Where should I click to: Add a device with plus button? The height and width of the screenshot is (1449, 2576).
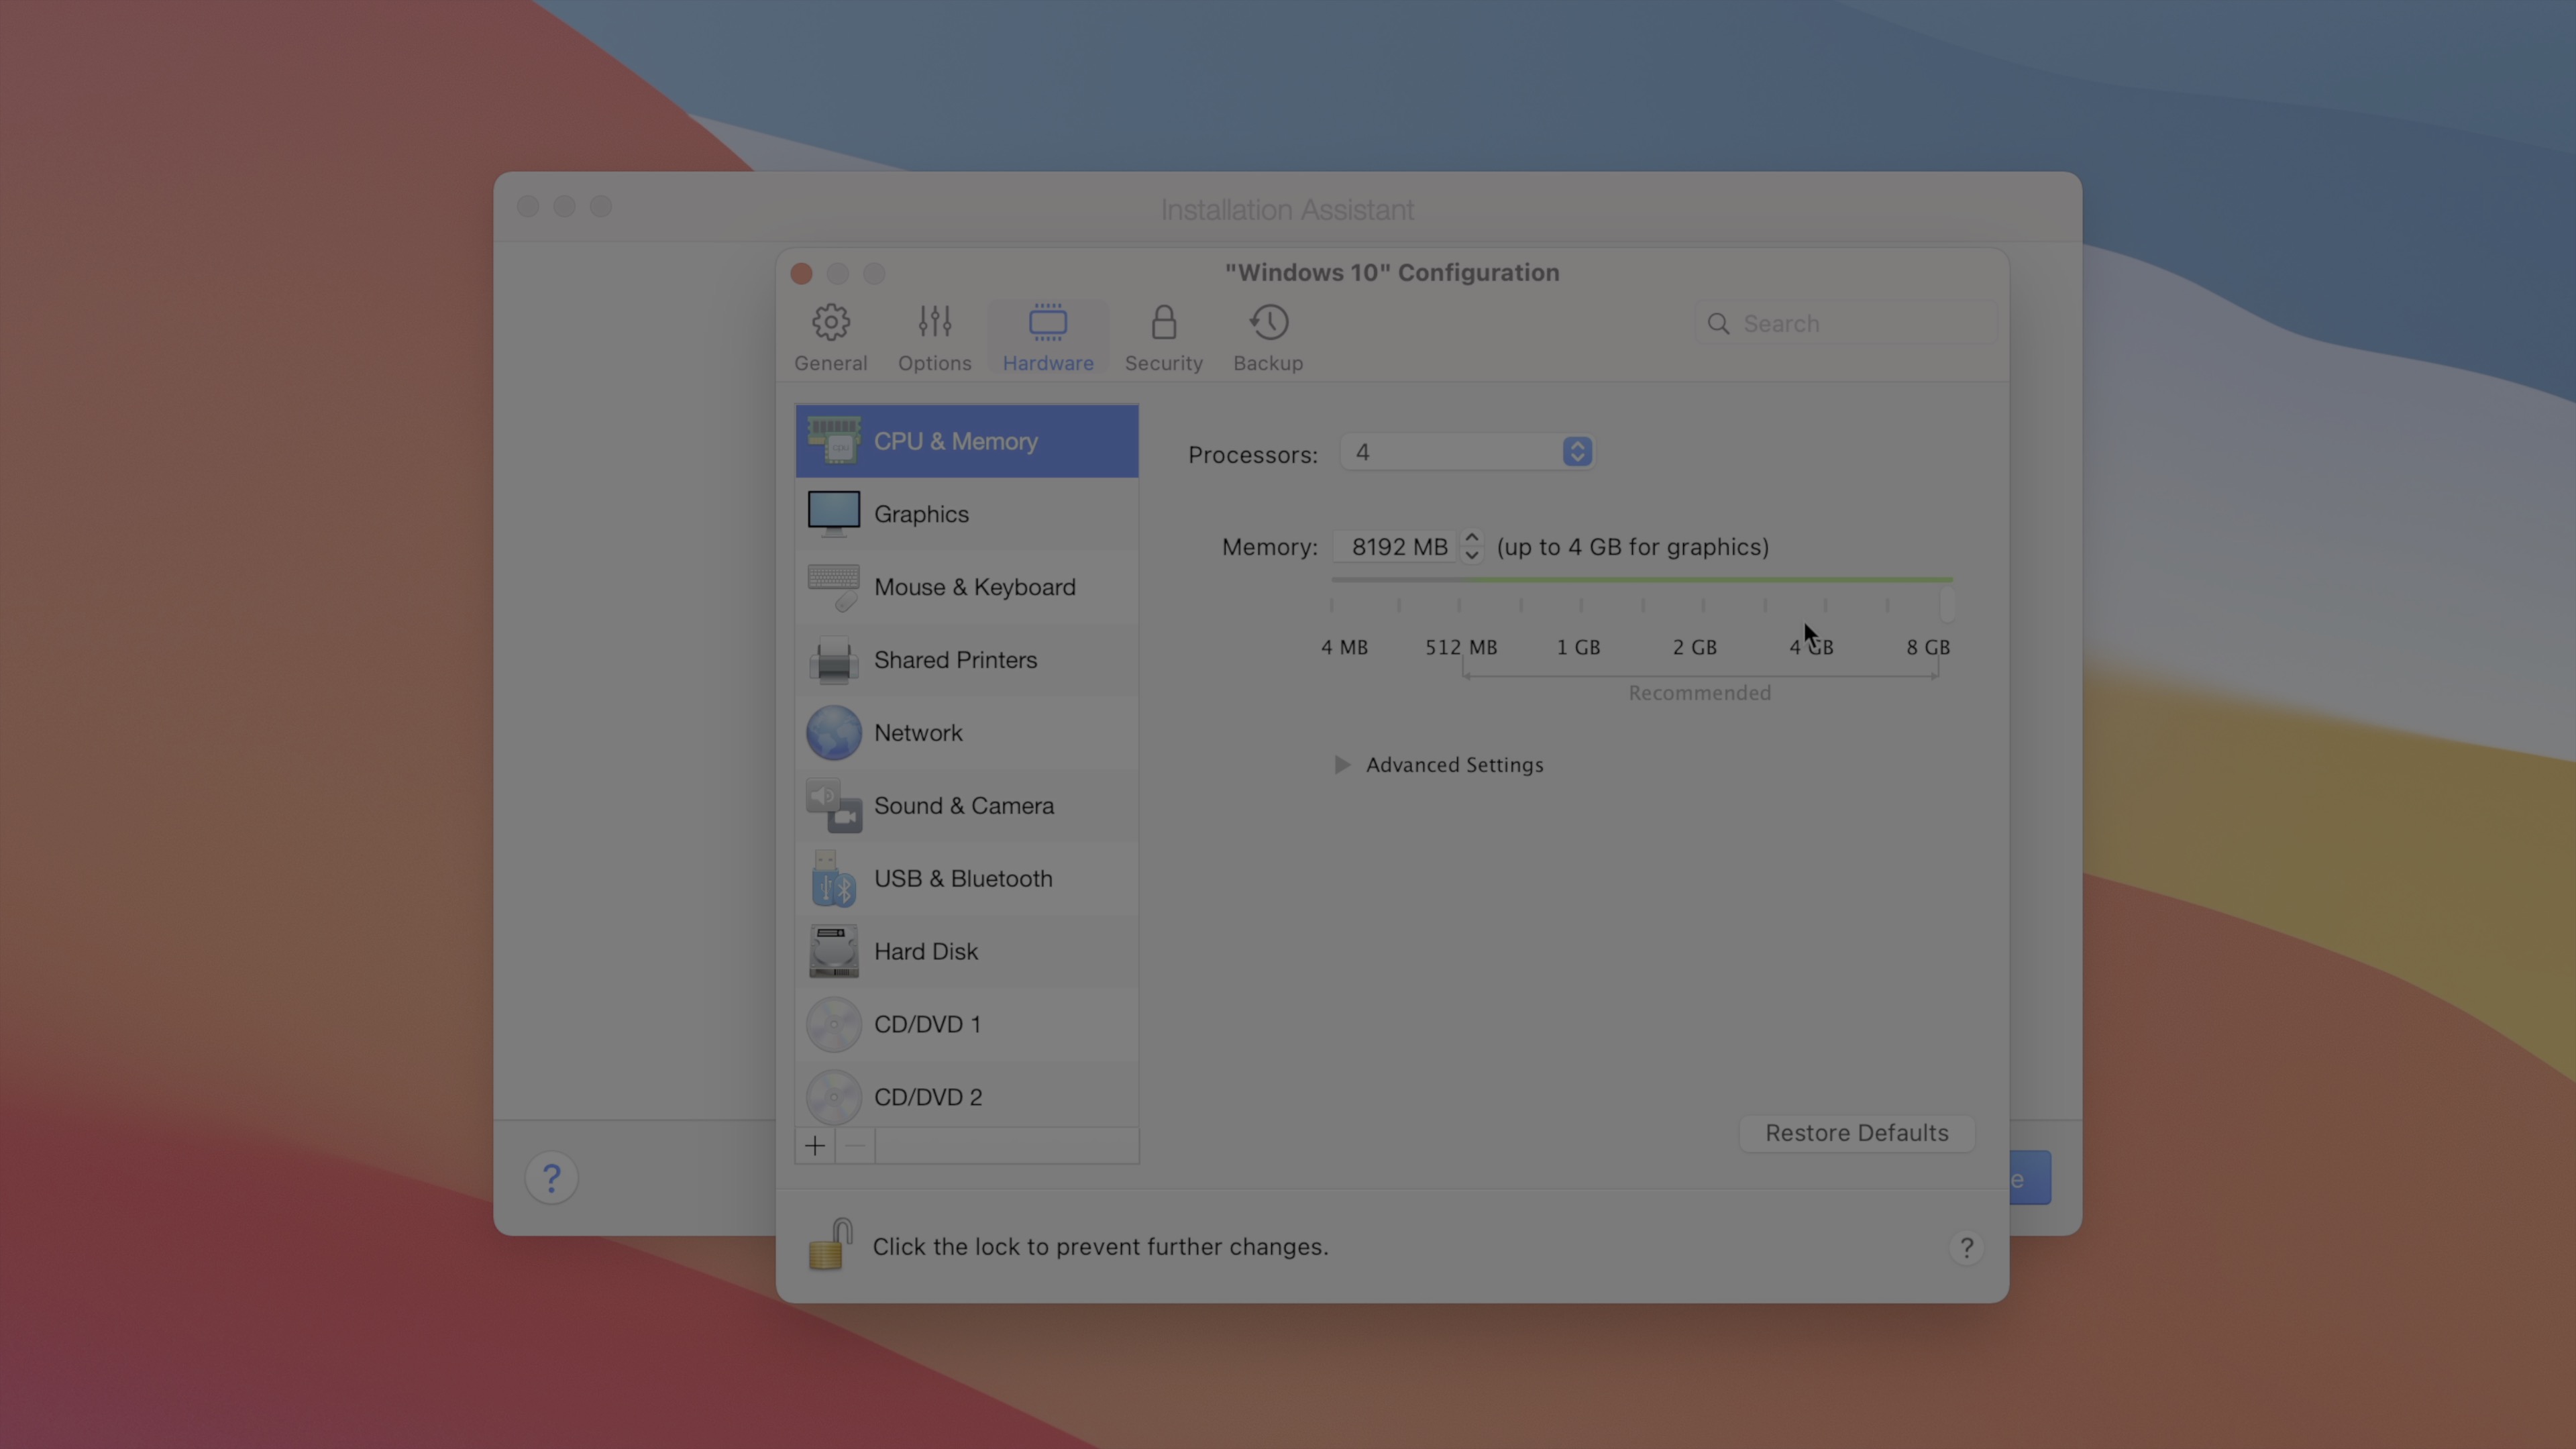(x=815, y=1146)
